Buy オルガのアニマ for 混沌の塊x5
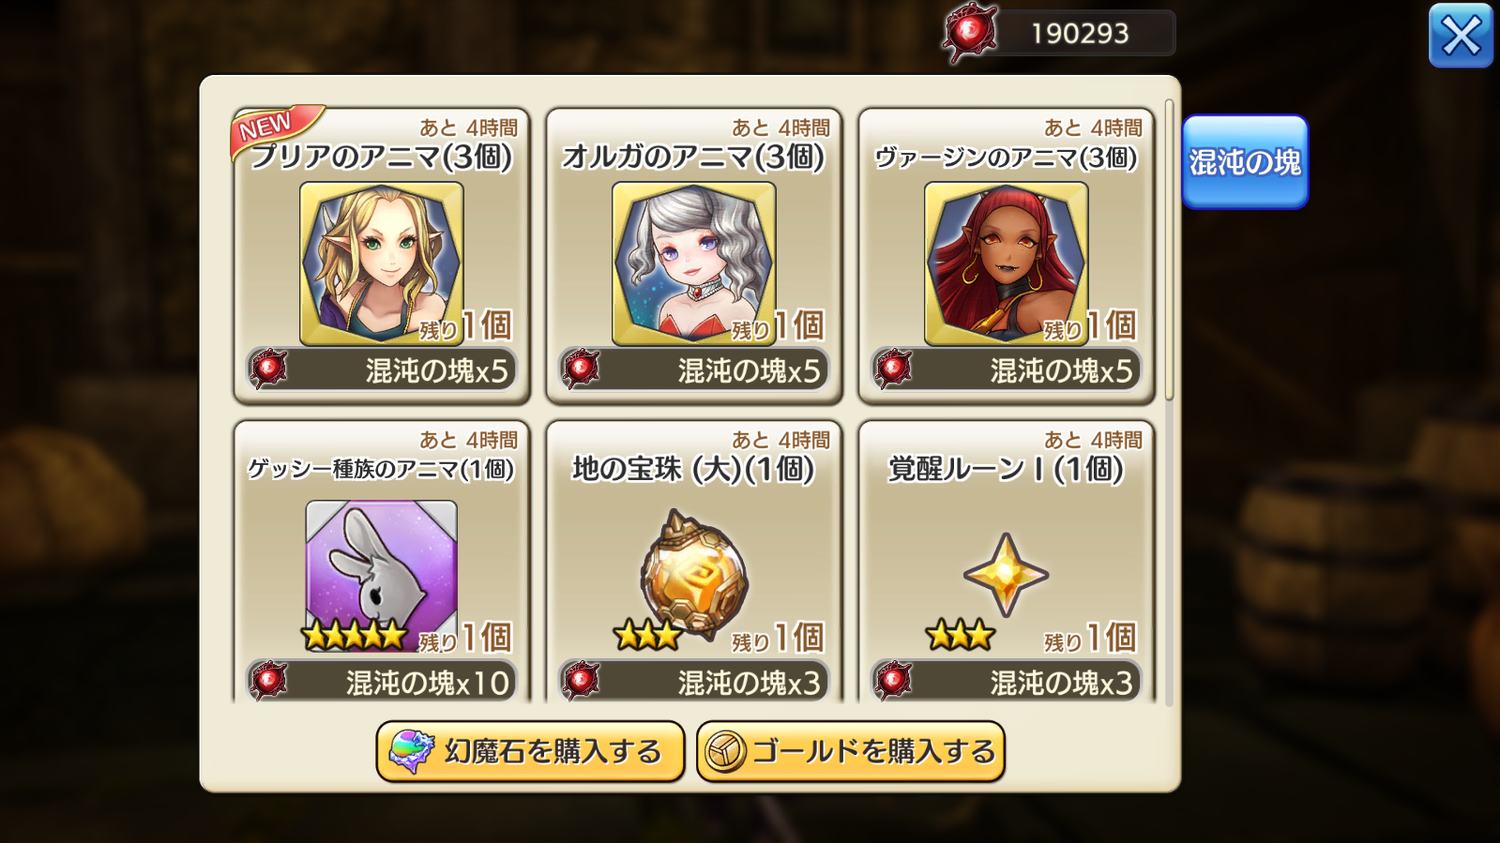 694,370
